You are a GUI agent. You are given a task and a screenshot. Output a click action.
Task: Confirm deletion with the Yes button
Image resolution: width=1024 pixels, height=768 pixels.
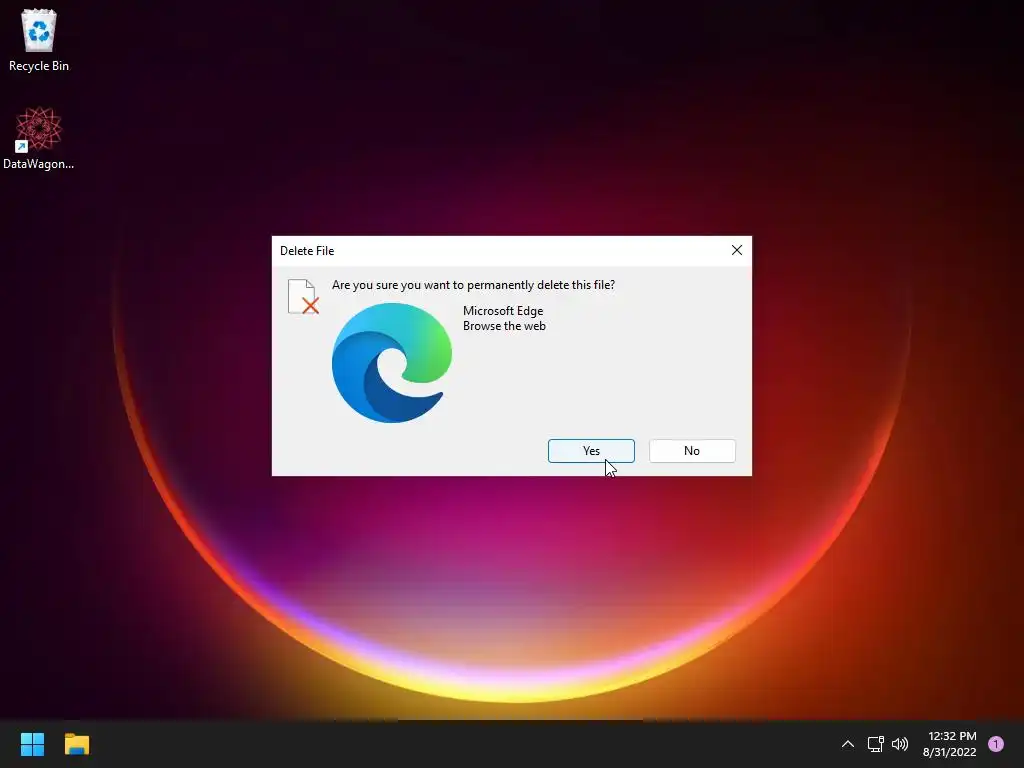(x=591, y=451)
